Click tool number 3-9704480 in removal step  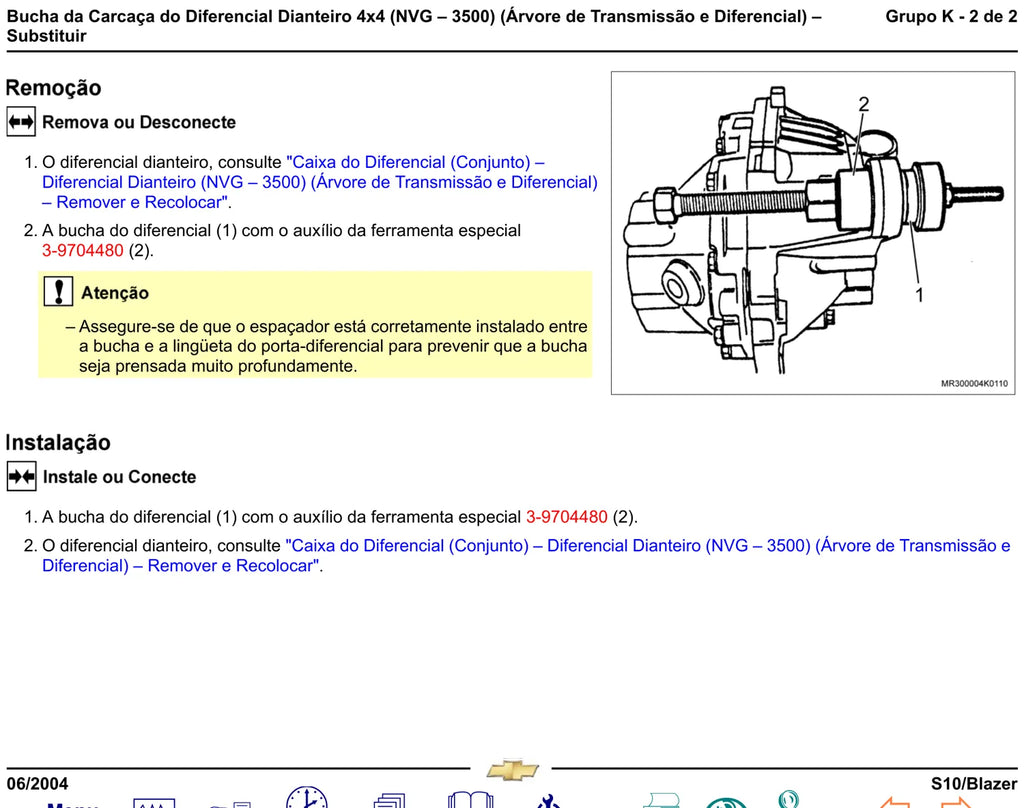click(83, 250)
